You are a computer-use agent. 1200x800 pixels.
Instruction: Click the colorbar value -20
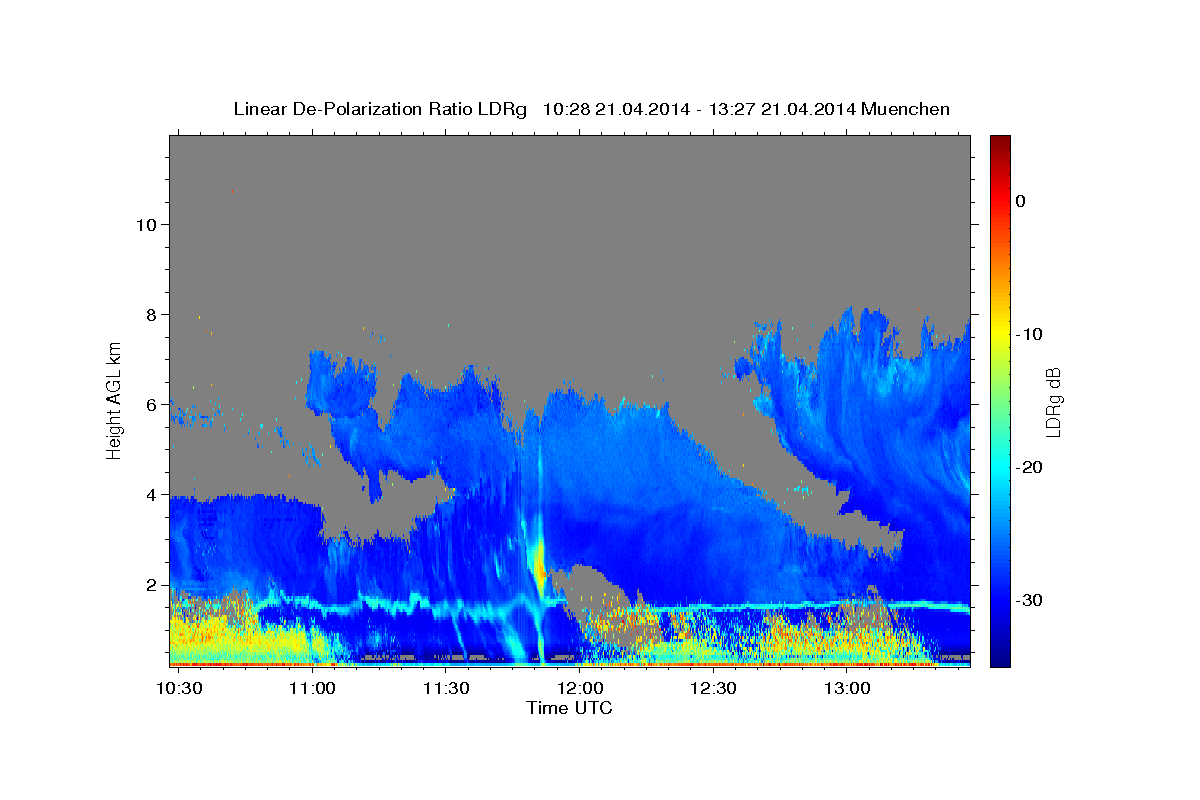(x=1029, y=467)
